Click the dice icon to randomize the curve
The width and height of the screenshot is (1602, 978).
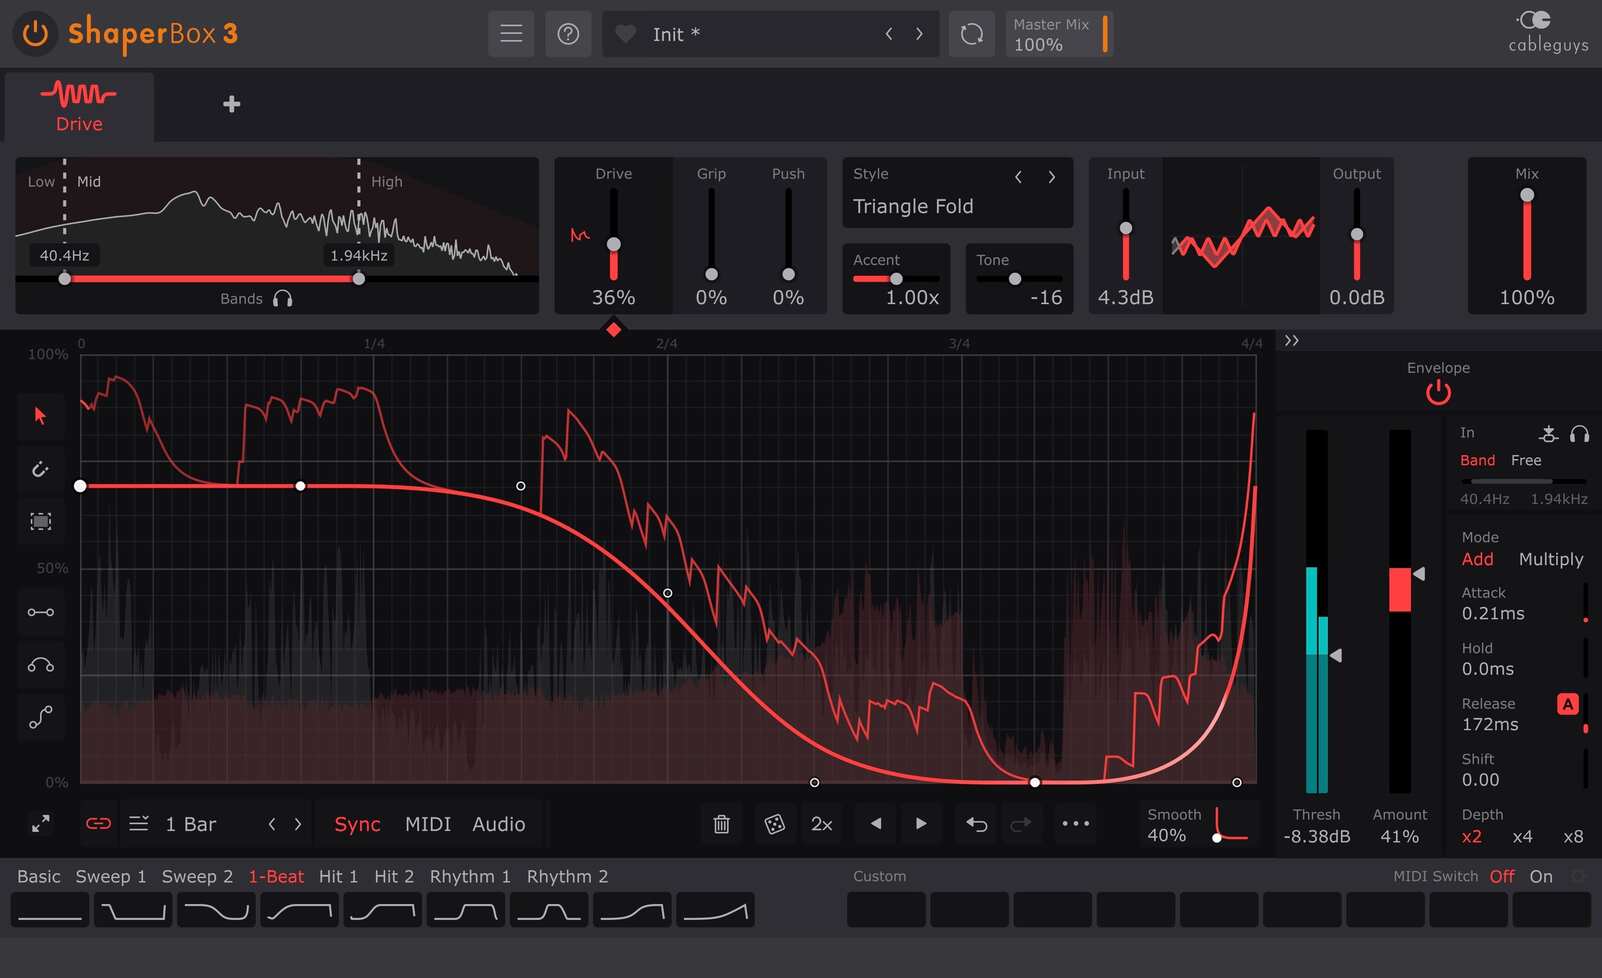[774, 823]
